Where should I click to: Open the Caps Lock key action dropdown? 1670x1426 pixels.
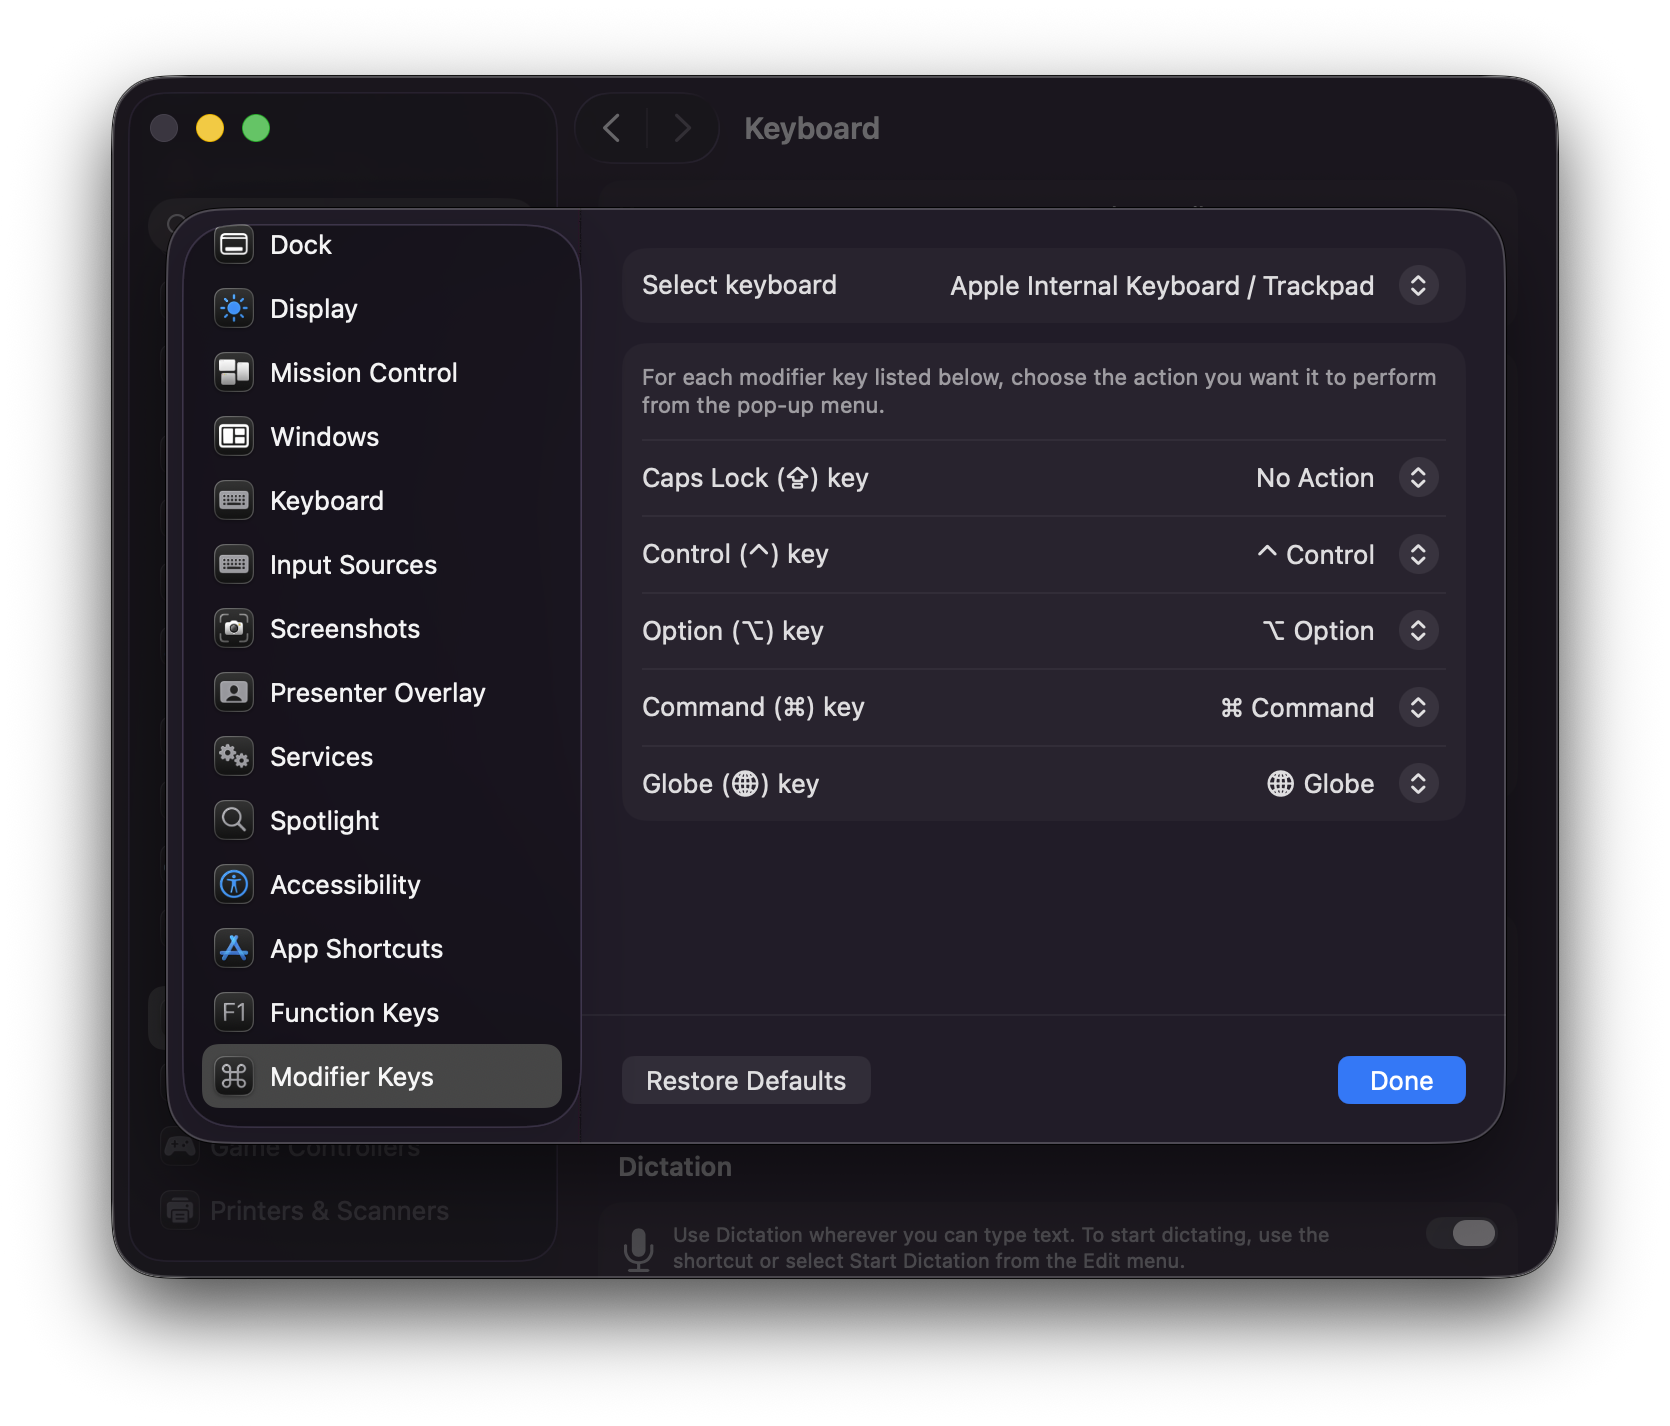(1418, 478)
